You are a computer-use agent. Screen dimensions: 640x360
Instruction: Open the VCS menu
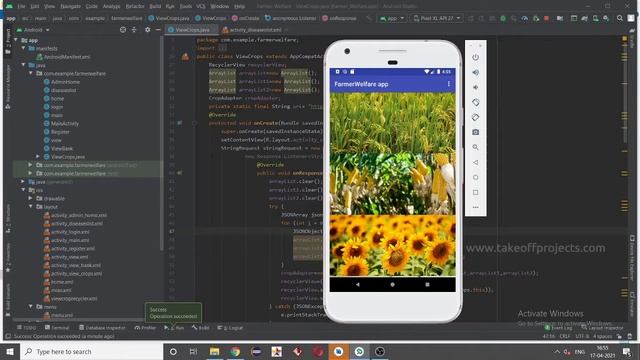(x=201, y=7)
